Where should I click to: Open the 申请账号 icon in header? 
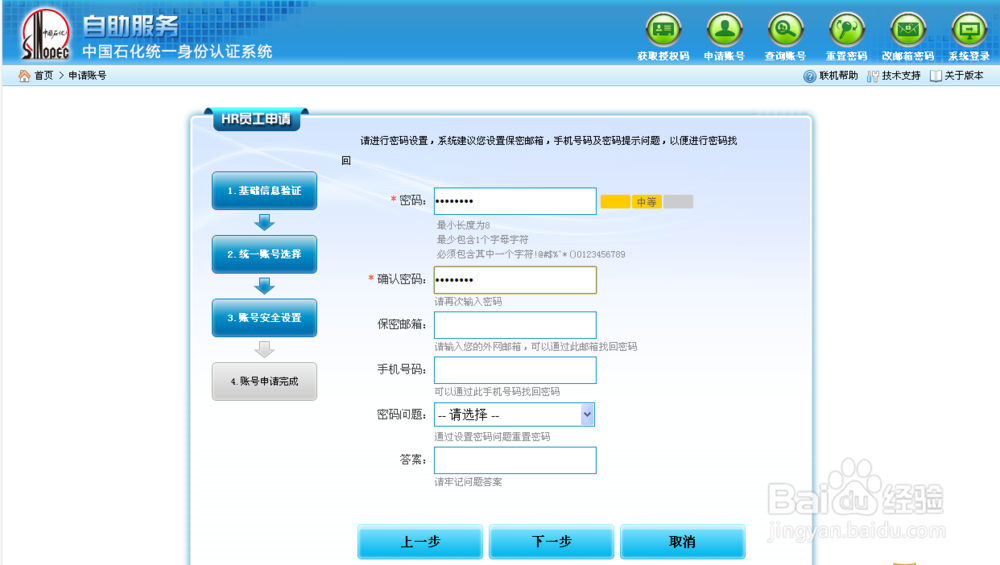click(x=724, y=29)
